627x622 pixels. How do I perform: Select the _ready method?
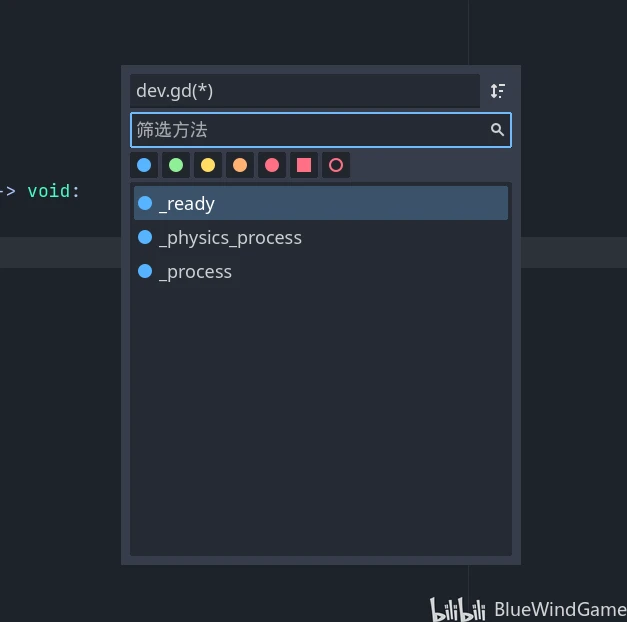(x=187, y=204)
